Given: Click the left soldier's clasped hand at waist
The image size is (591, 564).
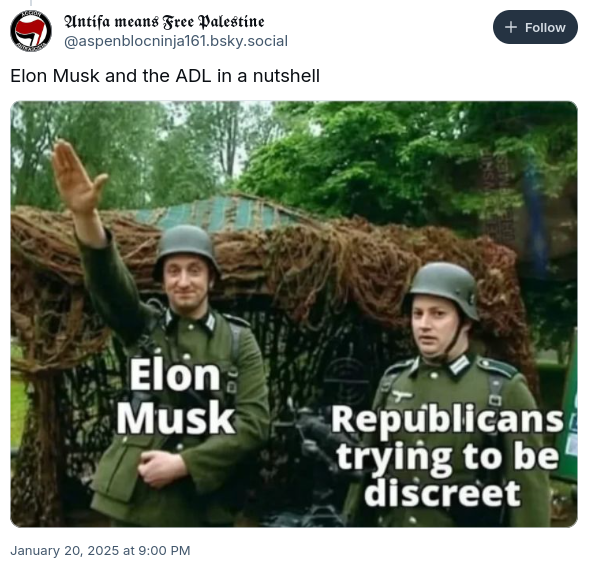Looking at the screenshot, I should tap(160, 468).
